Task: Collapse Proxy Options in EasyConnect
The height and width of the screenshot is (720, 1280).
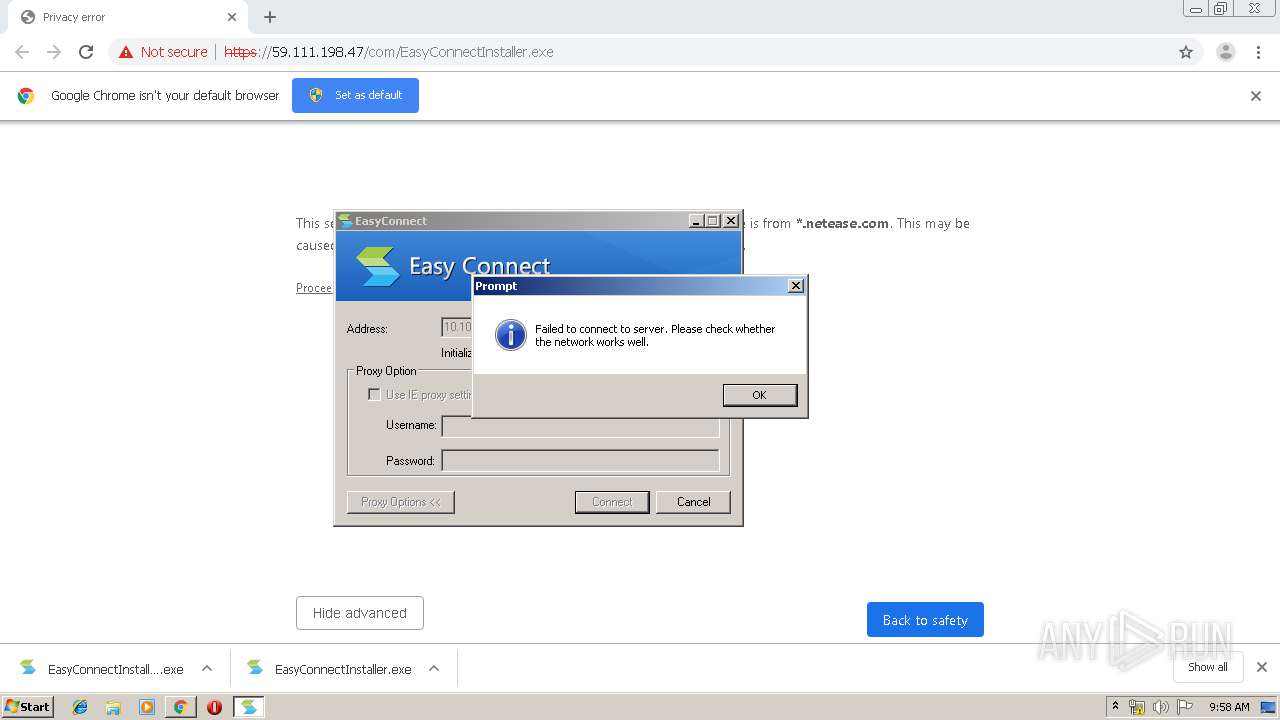Action: pos(401,502)
